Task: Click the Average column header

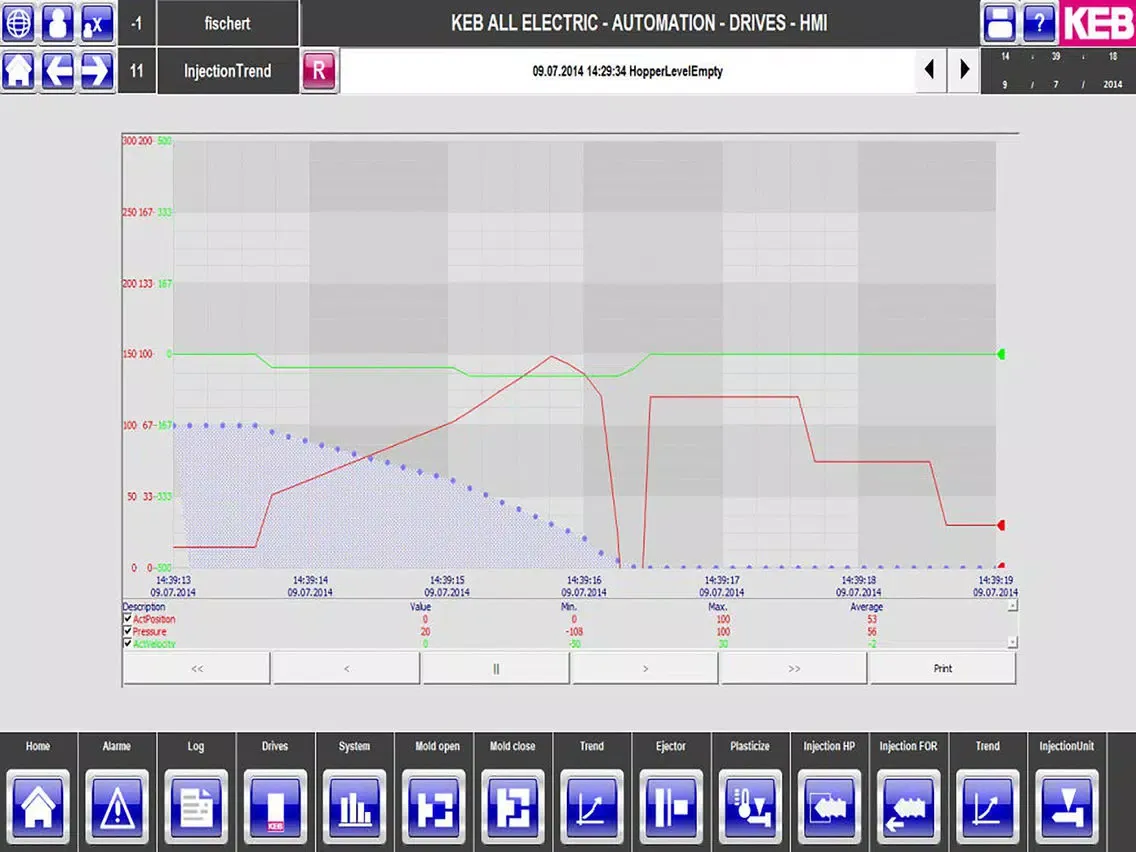Action: [866, 606]
